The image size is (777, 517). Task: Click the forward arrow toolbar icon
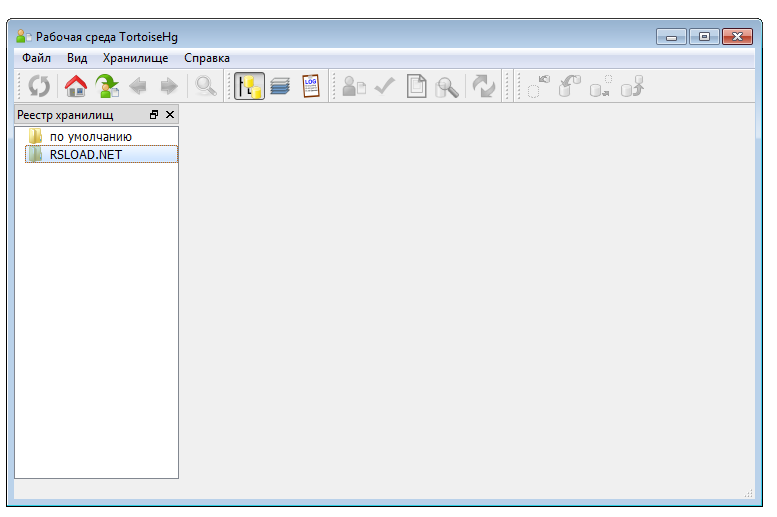click(x=169, y=86)
